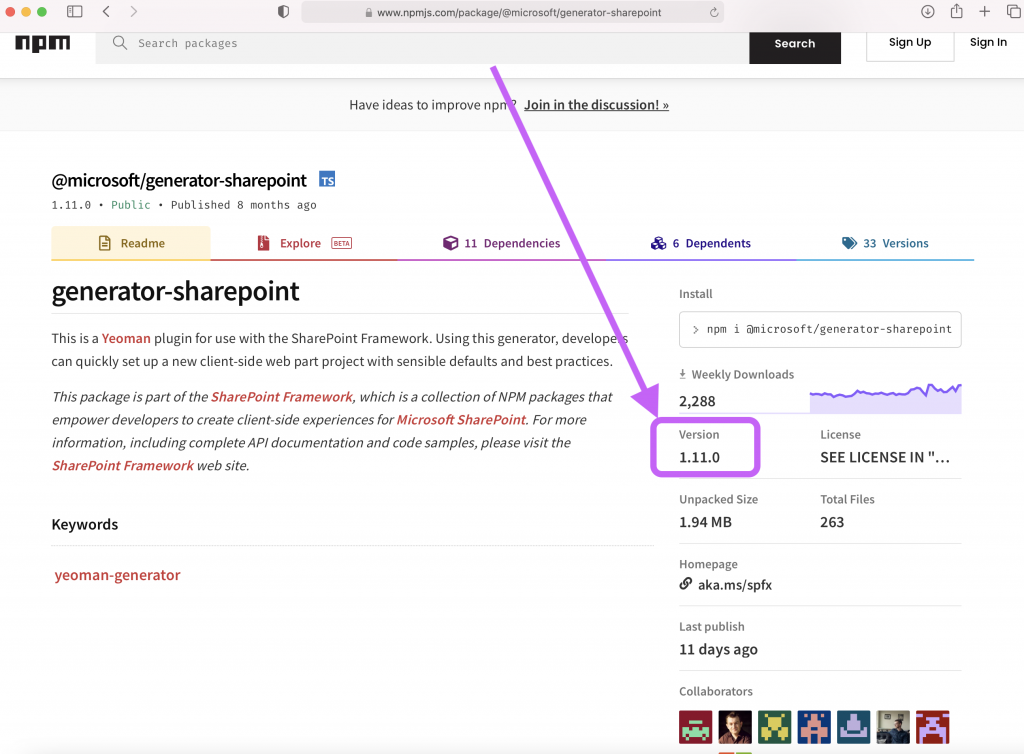Click the package title @microsoft/generator-sharepoint
This screenshot has width=1024, height=754.
[x=179, y=180]
